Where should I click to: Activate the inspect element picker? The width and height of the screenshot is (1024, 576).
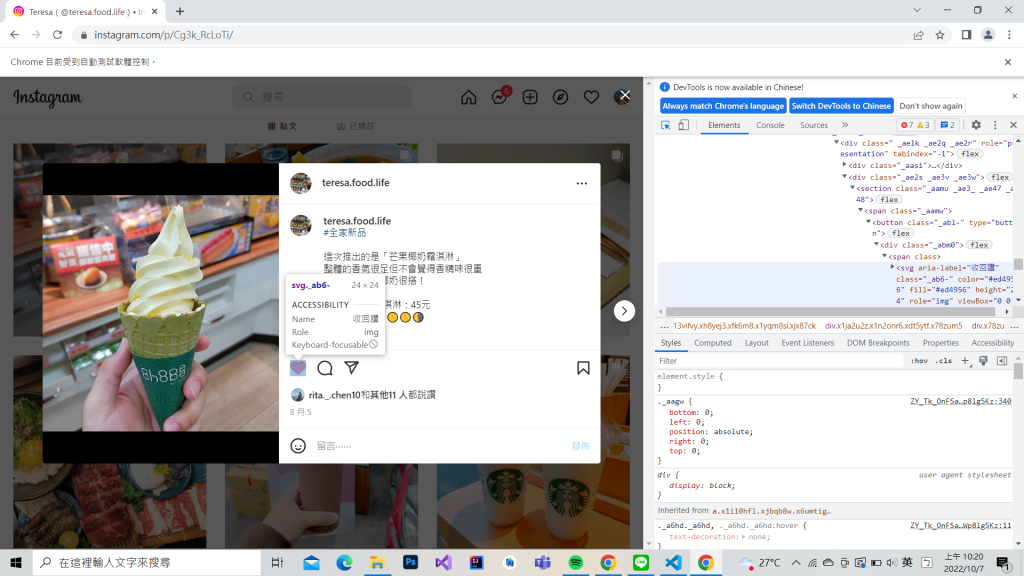665,125
